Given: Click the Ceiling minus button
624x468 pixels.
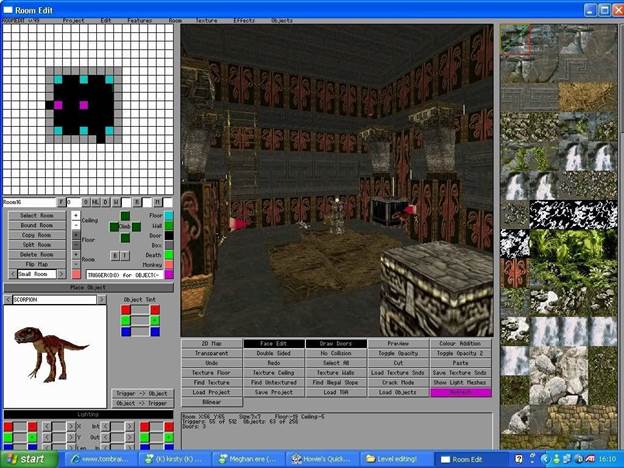Looking at the screenshot, I should click(x=76, y=225).
